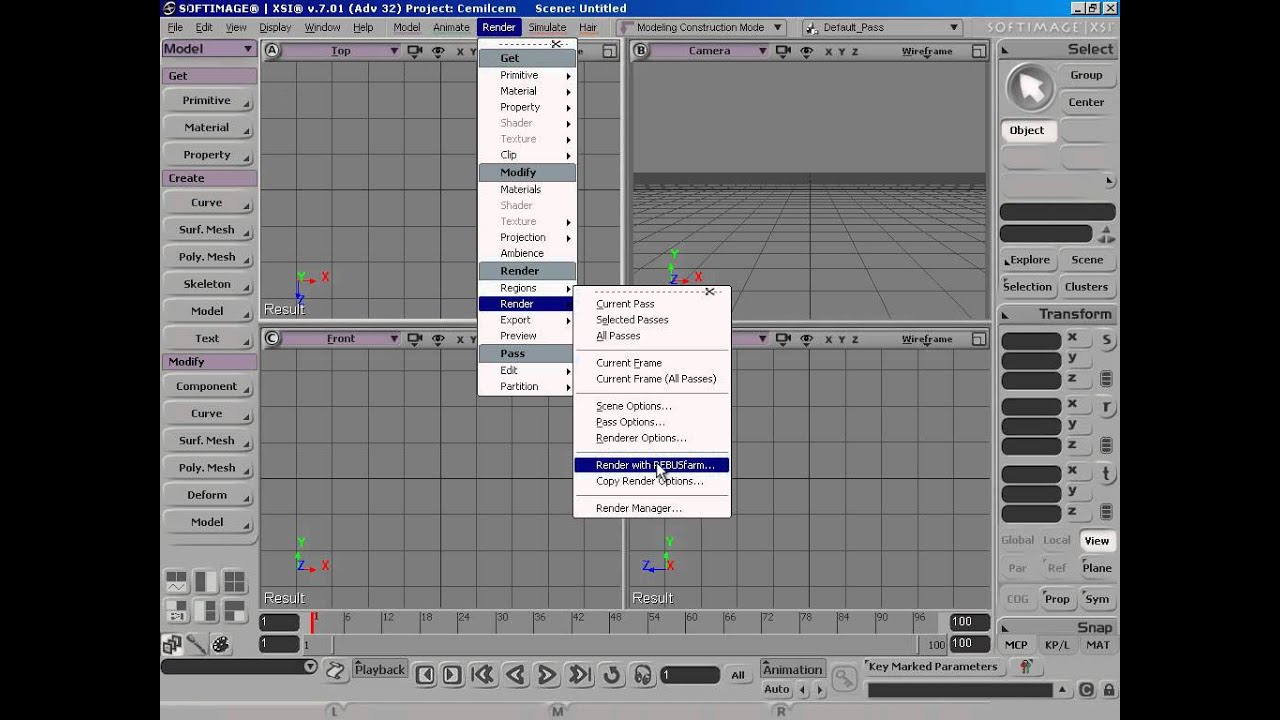This screenshot has width=1280, height=720.
Task: Click the tear-off scissors on Render submenu
Action: 709,291
